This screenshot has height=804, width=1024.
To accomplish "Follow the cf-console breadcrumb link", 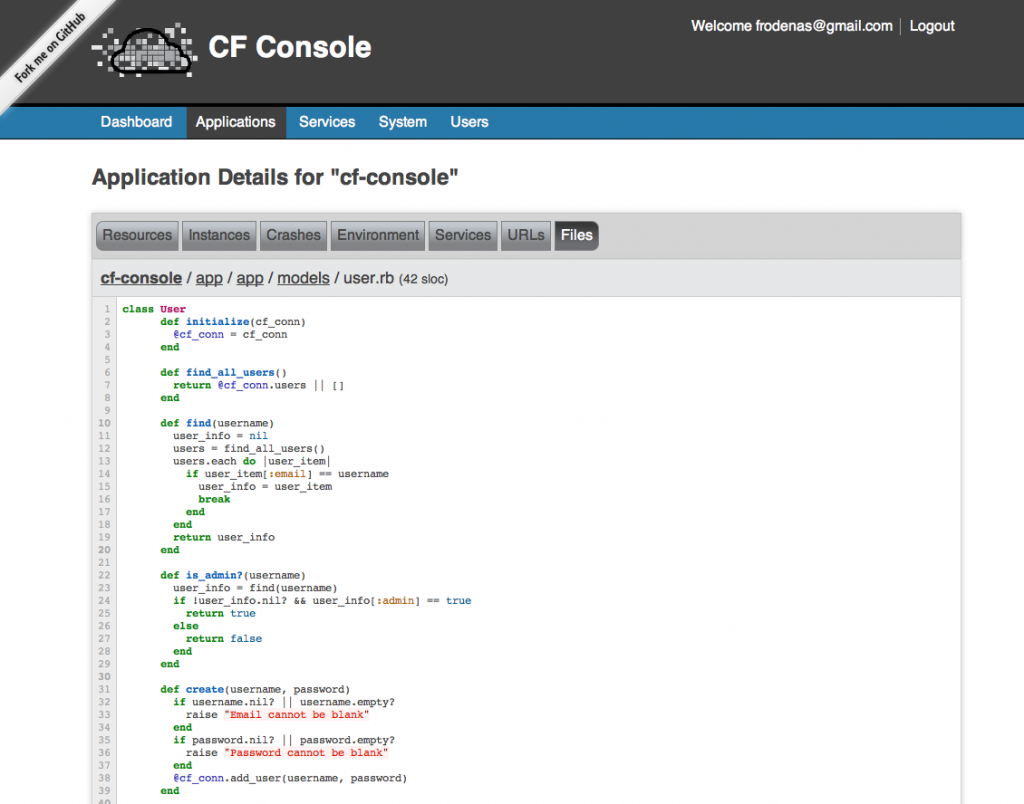I will pyautogui.click(x=141, y=278).
